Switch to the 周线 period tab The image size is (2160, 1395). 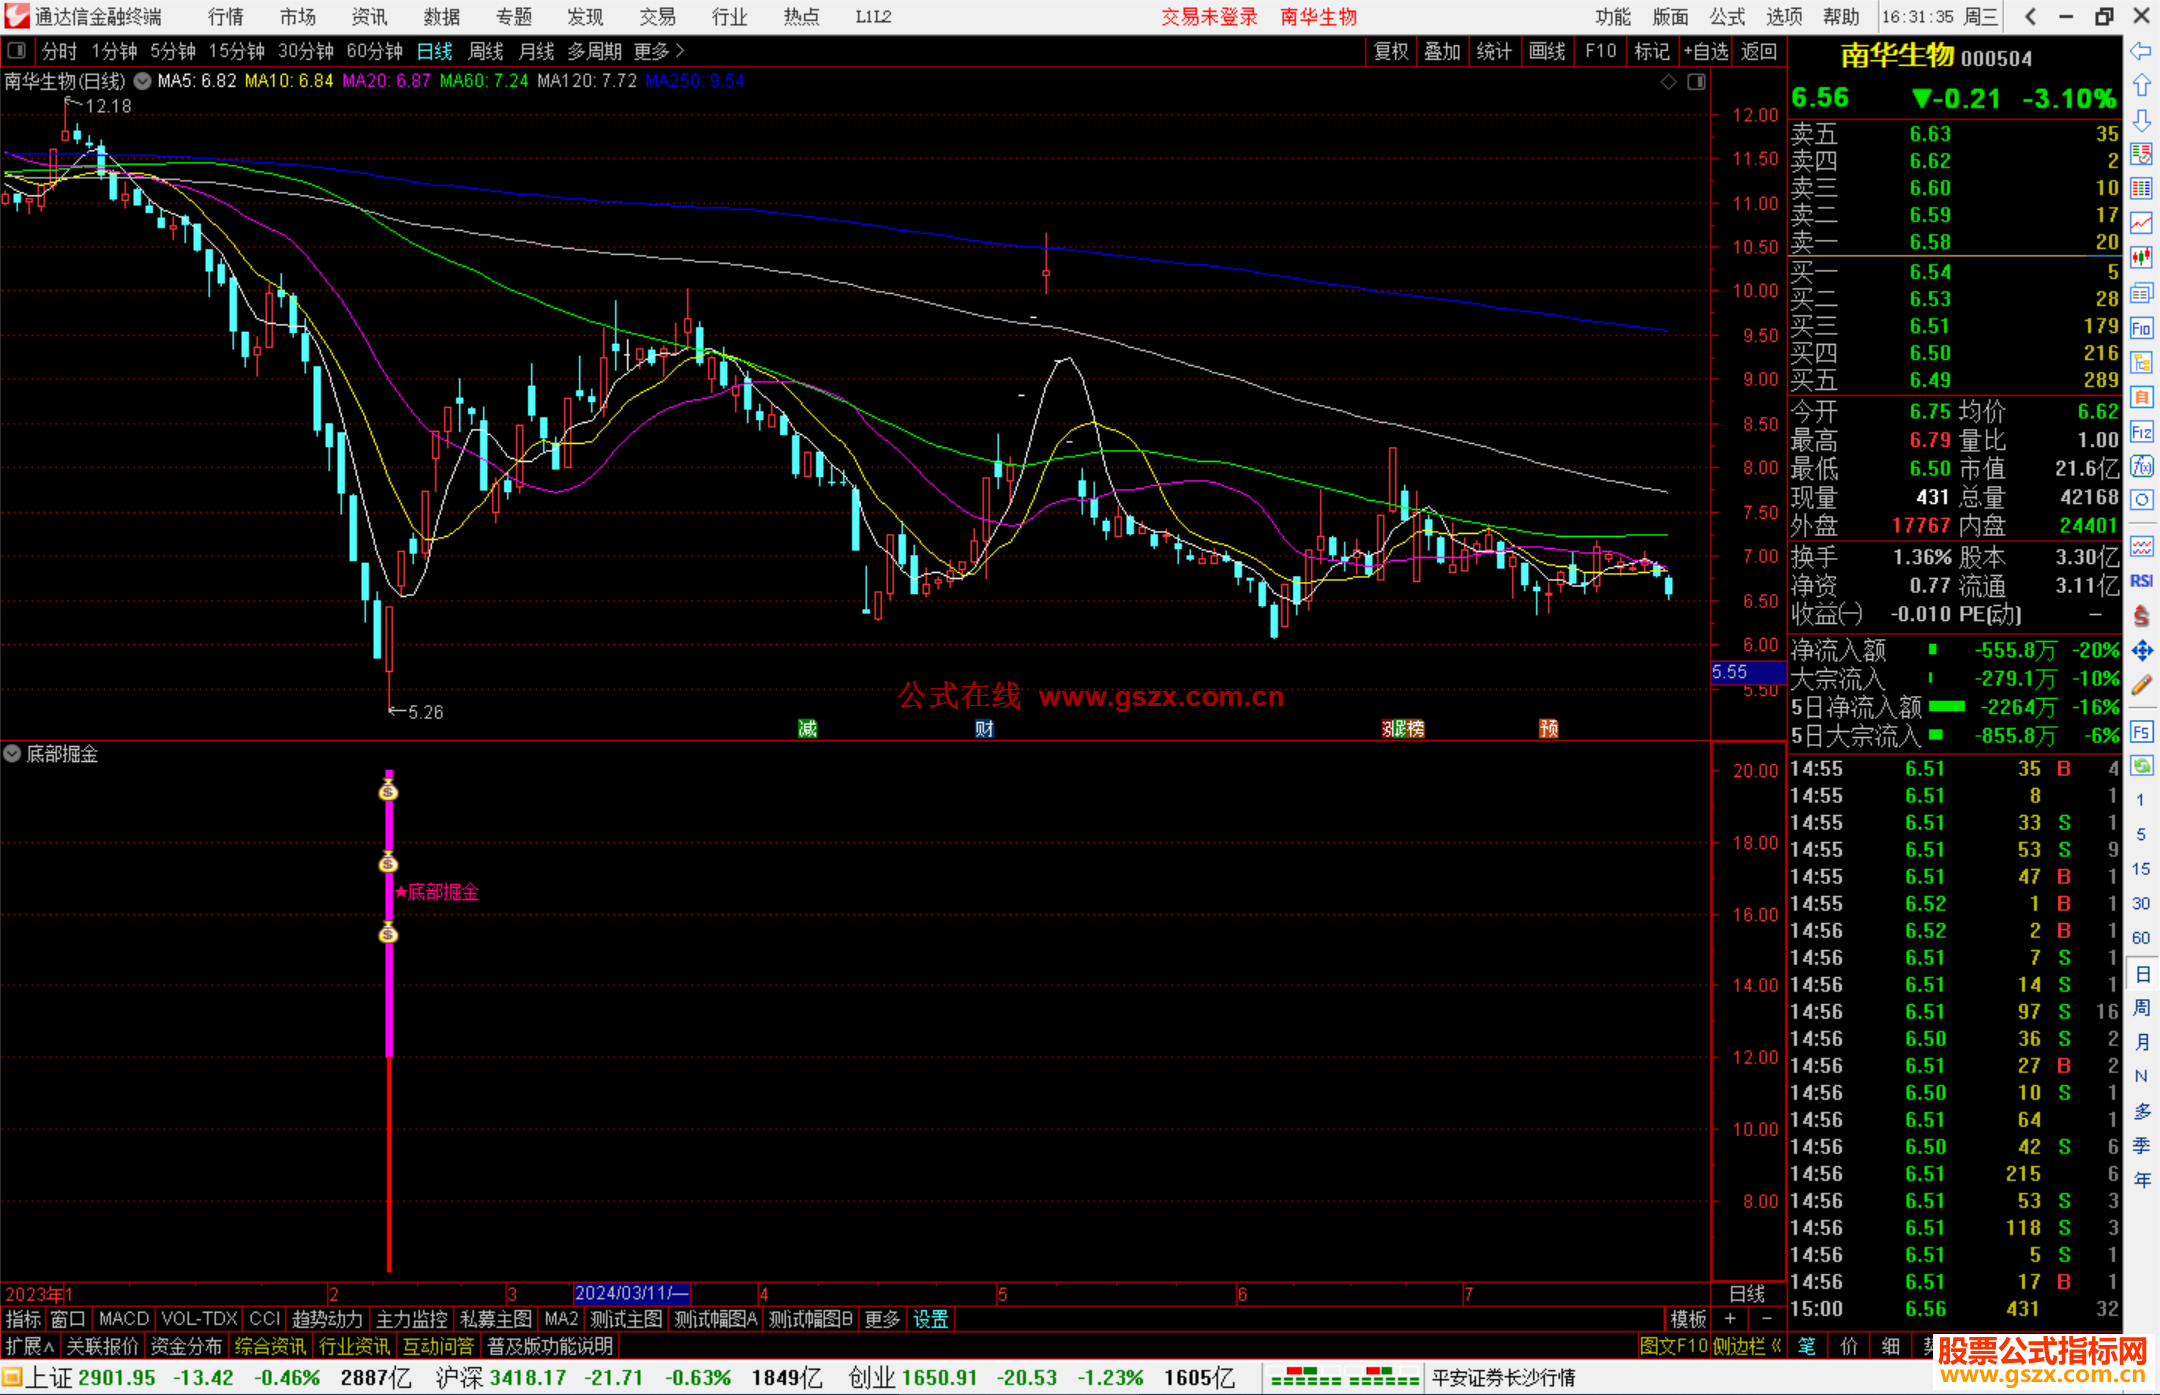(486, 51)
